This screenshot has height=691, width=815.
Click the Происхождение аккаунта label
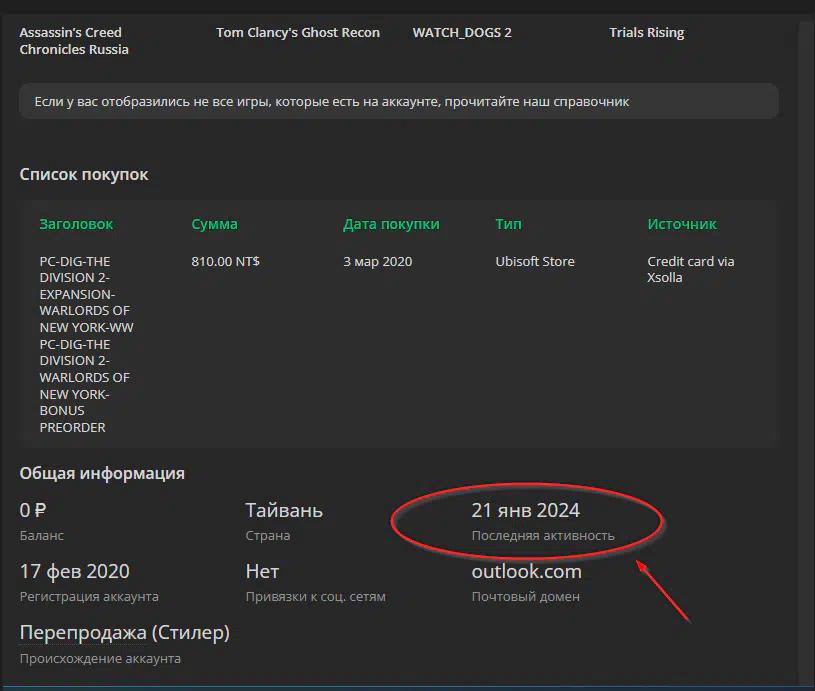100,658
